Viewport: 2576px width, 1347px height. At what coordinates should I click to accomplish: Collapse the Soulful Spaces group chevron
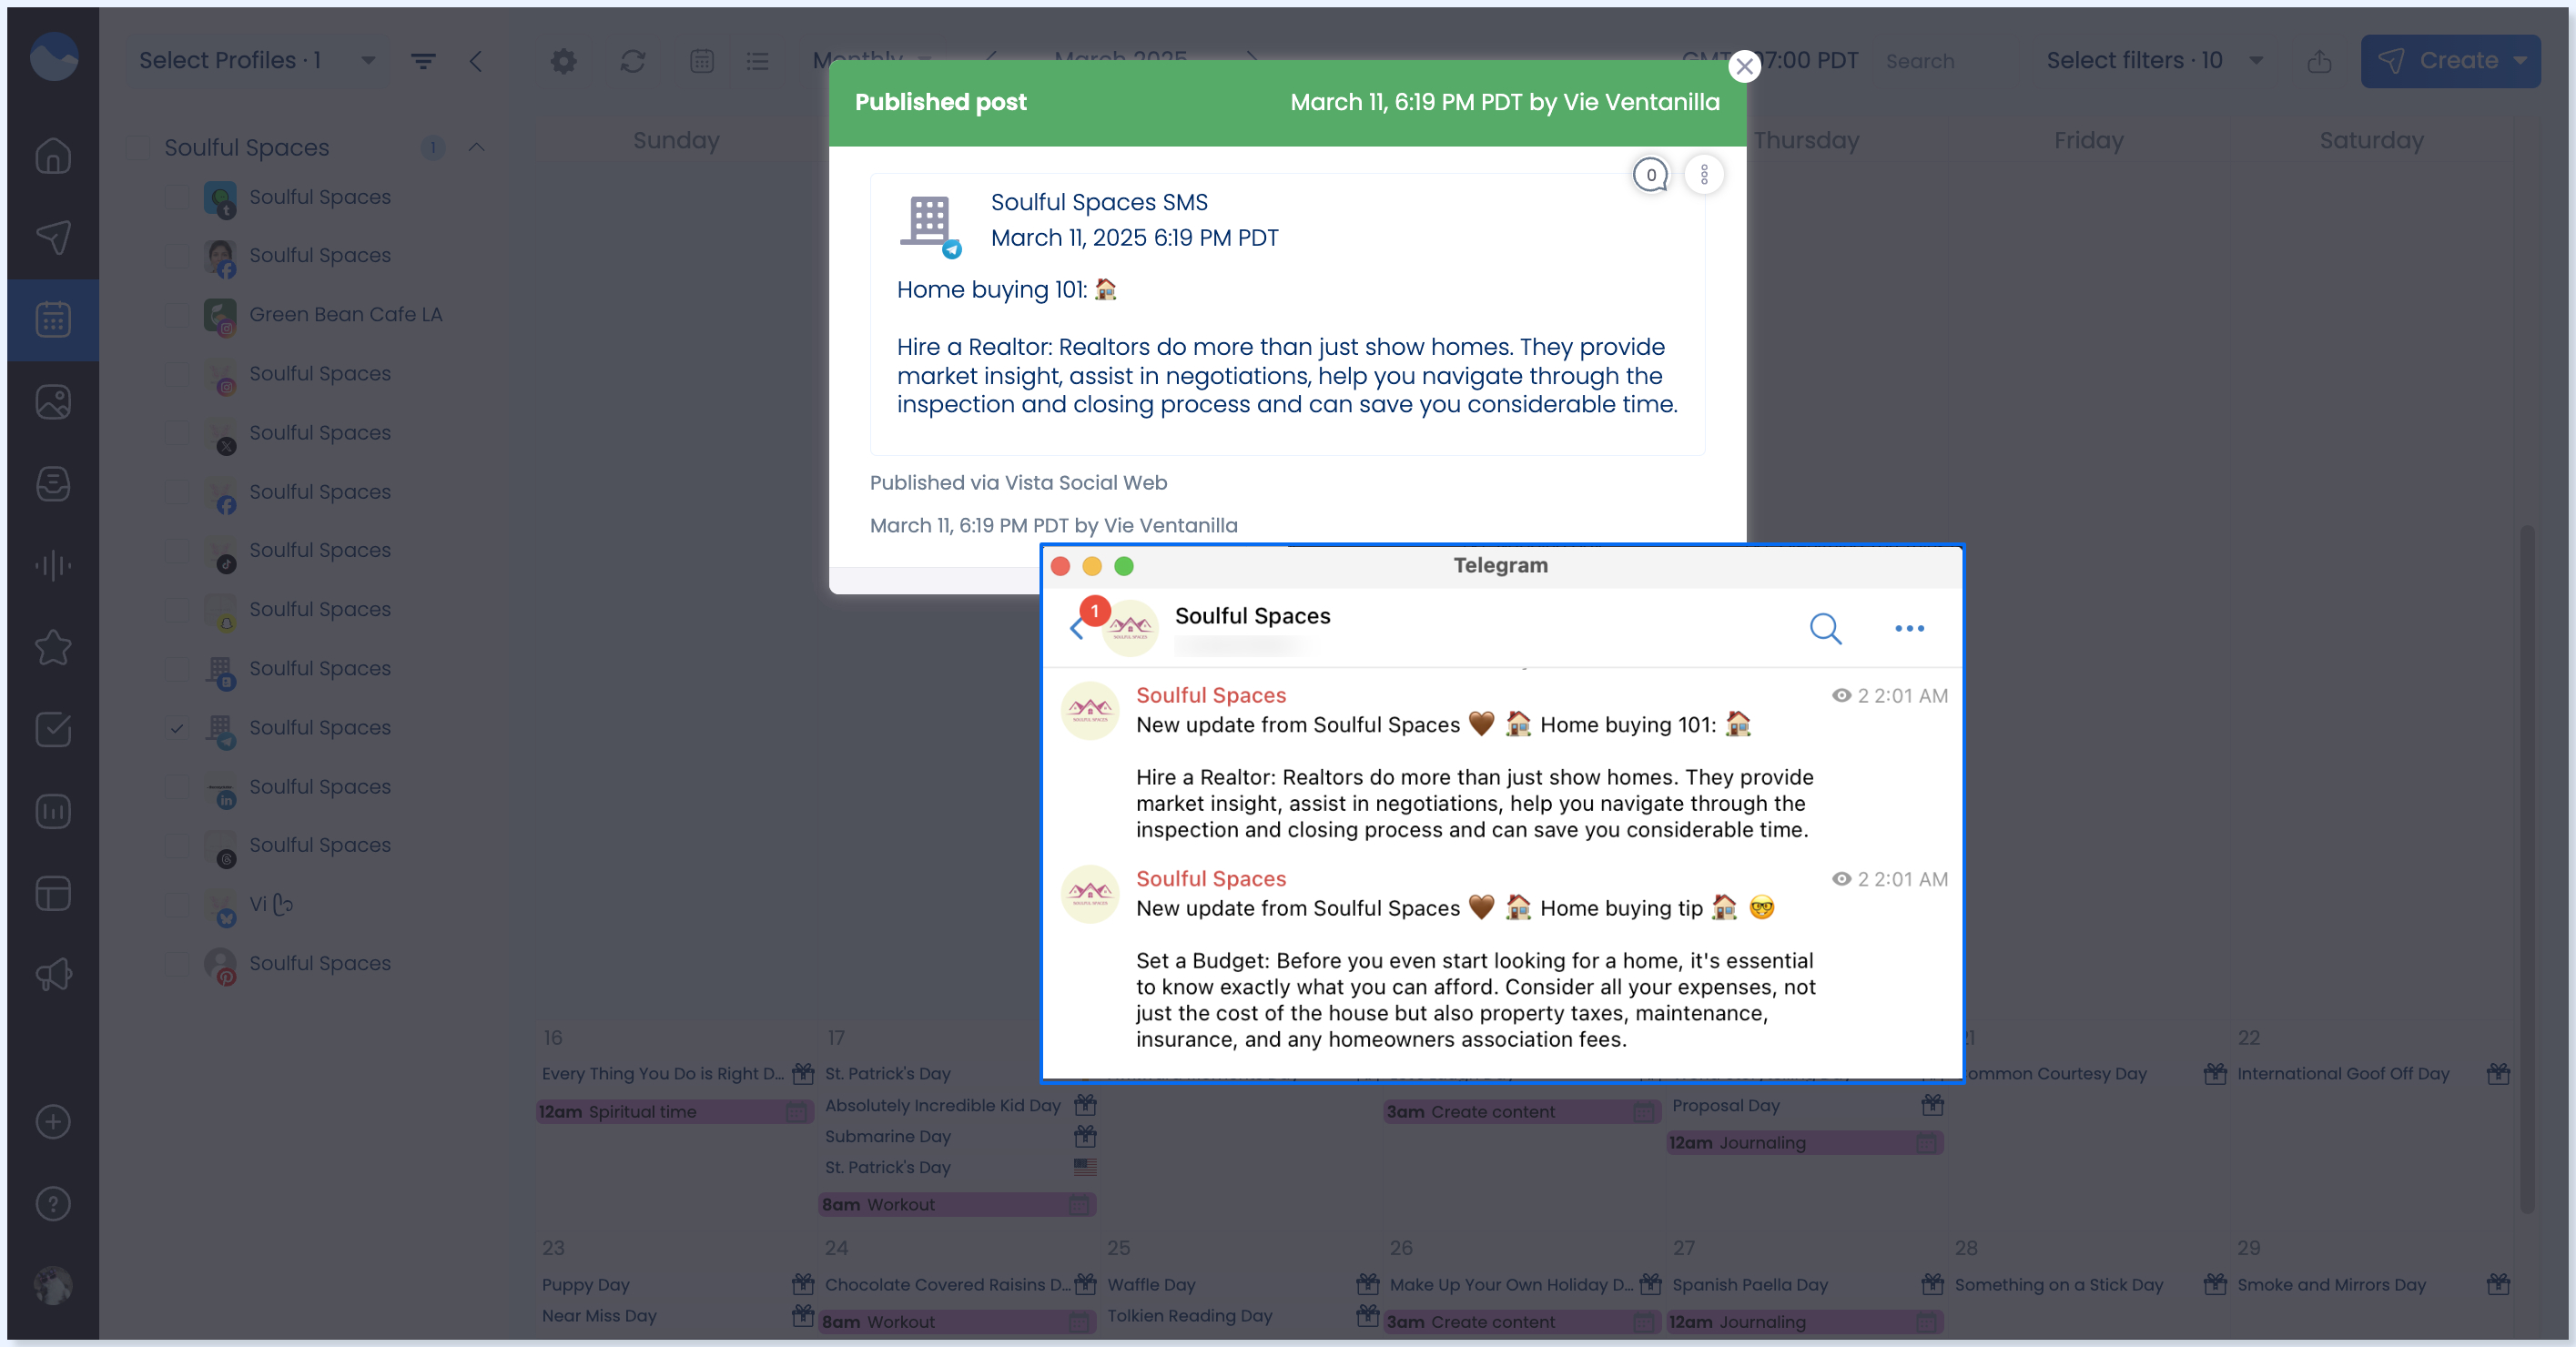click(476, 147)
